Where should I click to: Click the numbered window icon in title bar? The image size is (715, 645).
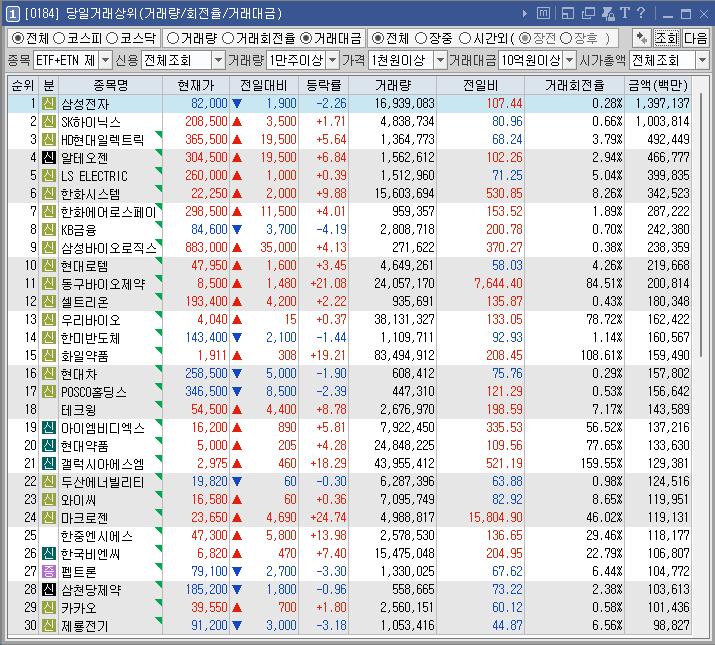click(x=13, y=14)
